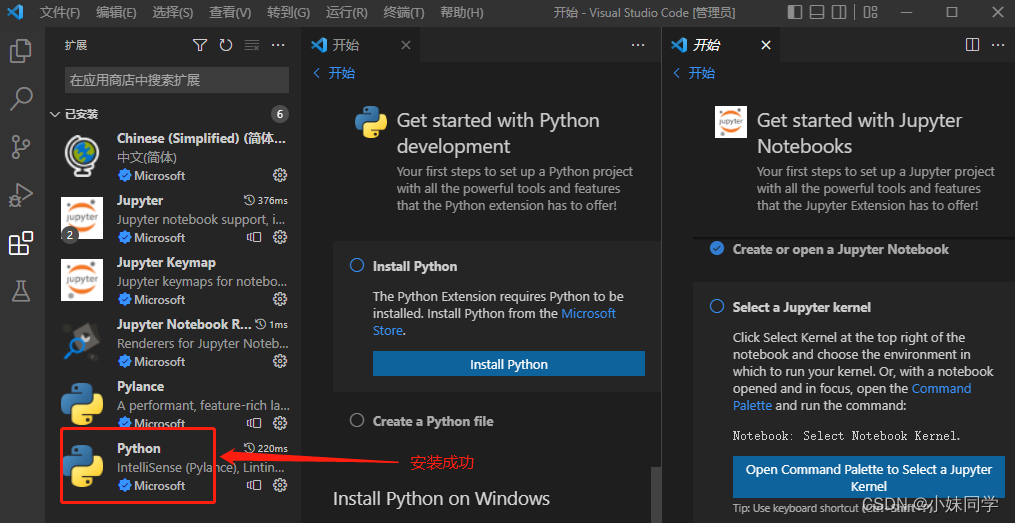Toggle Create or open a Jupyter Notebook checkmark

point(717,249)
